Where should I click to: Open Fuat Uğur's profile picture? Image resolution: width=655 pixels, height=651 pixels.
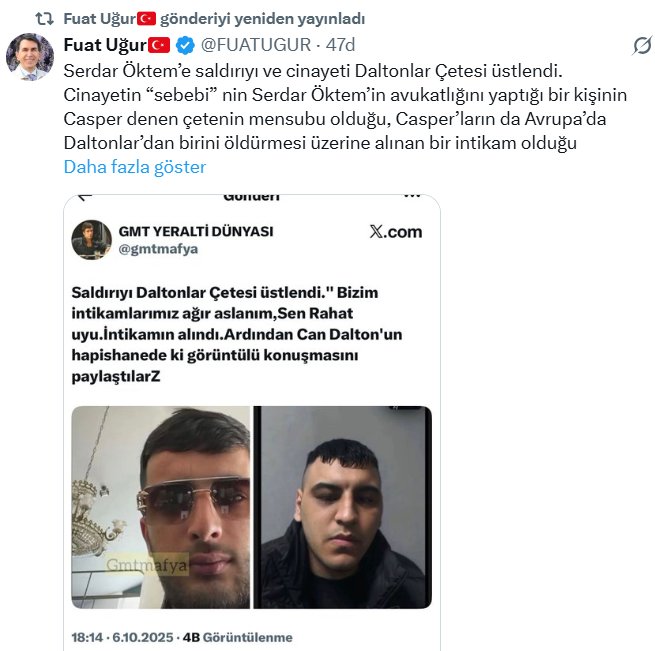point(30,57)
